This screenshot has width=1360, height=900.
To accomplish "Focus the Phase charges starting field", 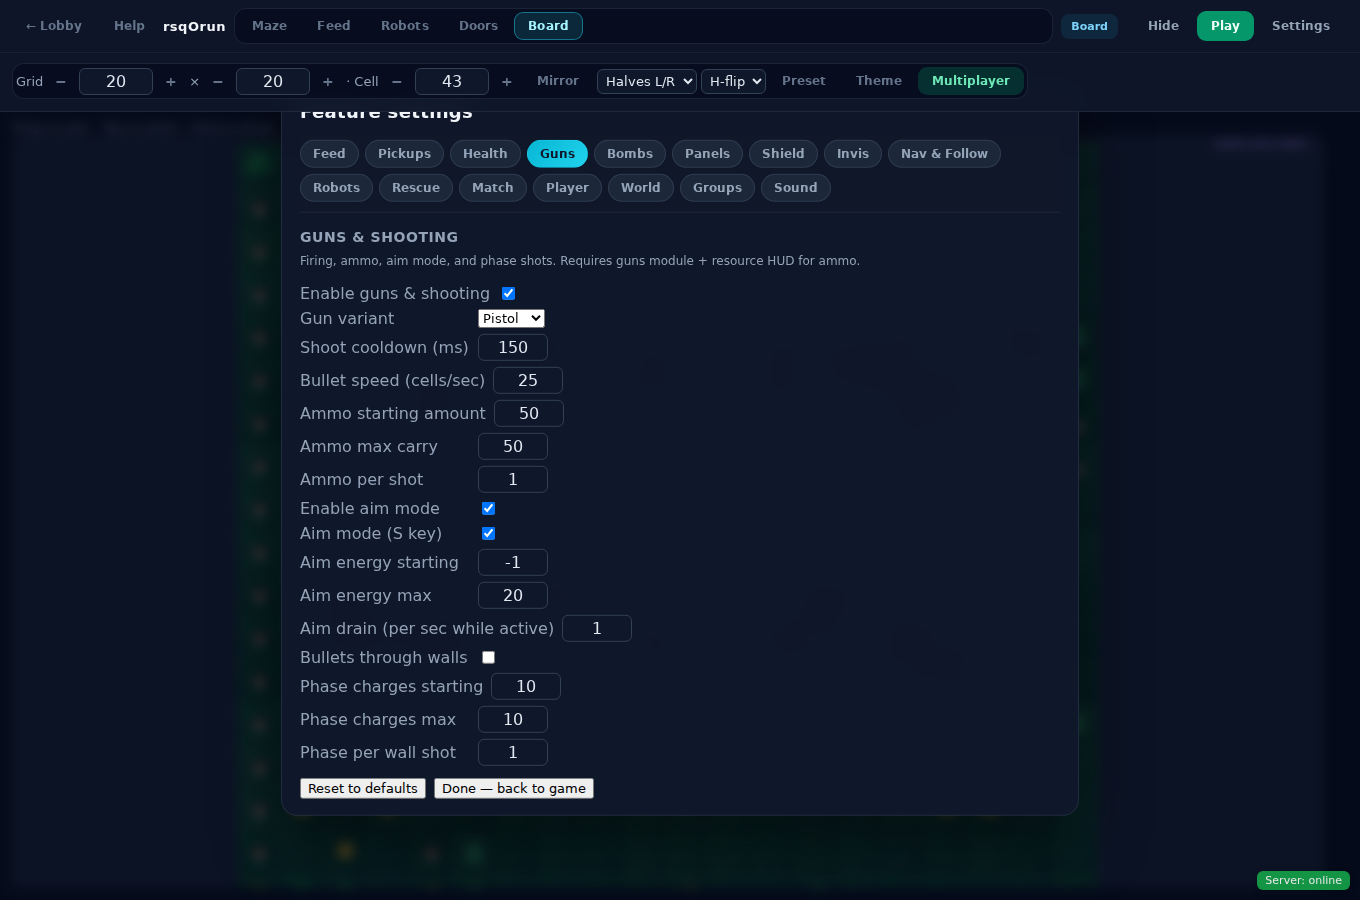I will pyautogui.click(x=526, y=686).
